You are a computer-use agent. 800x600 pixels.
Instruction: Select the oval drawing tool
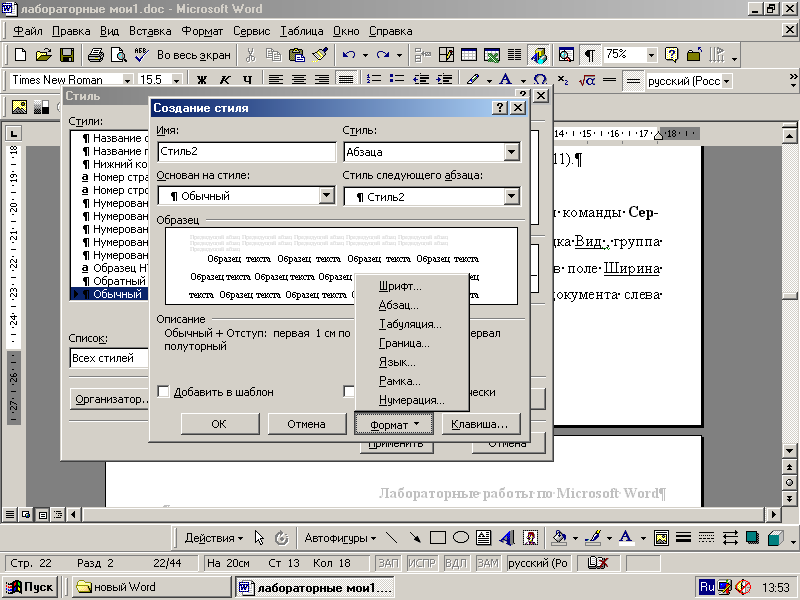461,538
